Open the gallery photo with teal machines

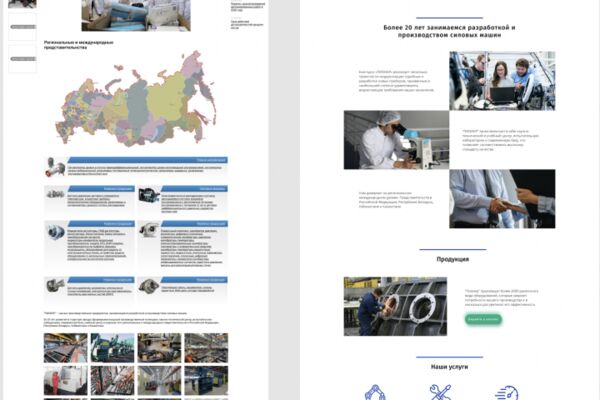(112, 348)
